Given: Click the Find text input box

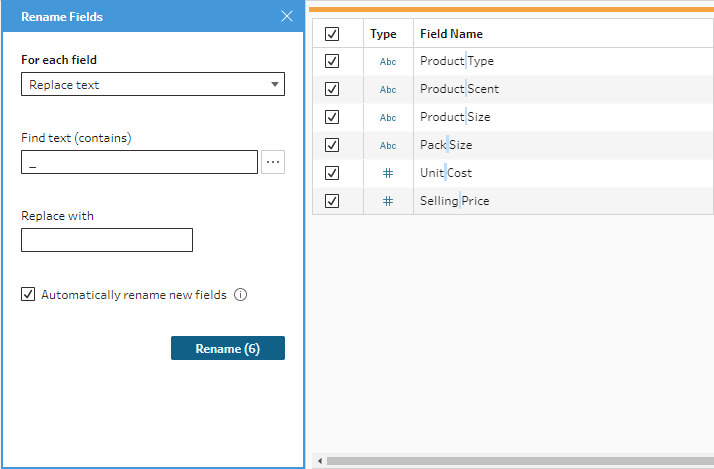Looking at the screenshot, I should pyautogui.click(x=139, y=162).
